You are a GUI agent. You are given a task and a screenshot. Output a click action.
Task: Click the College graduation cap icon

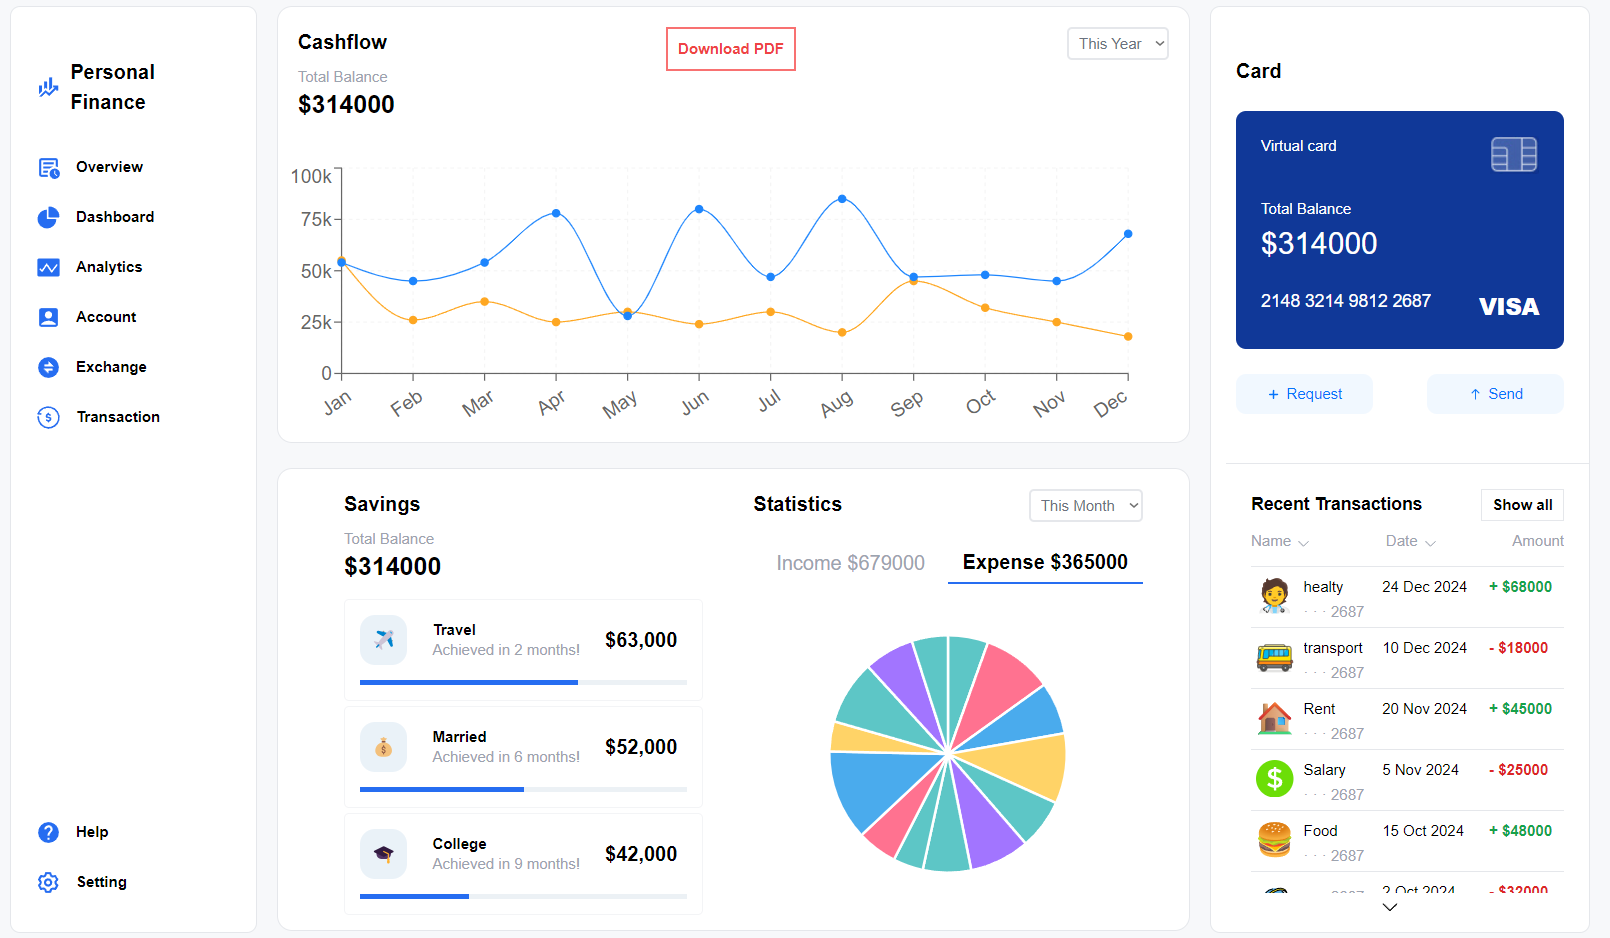click(383, 854)
